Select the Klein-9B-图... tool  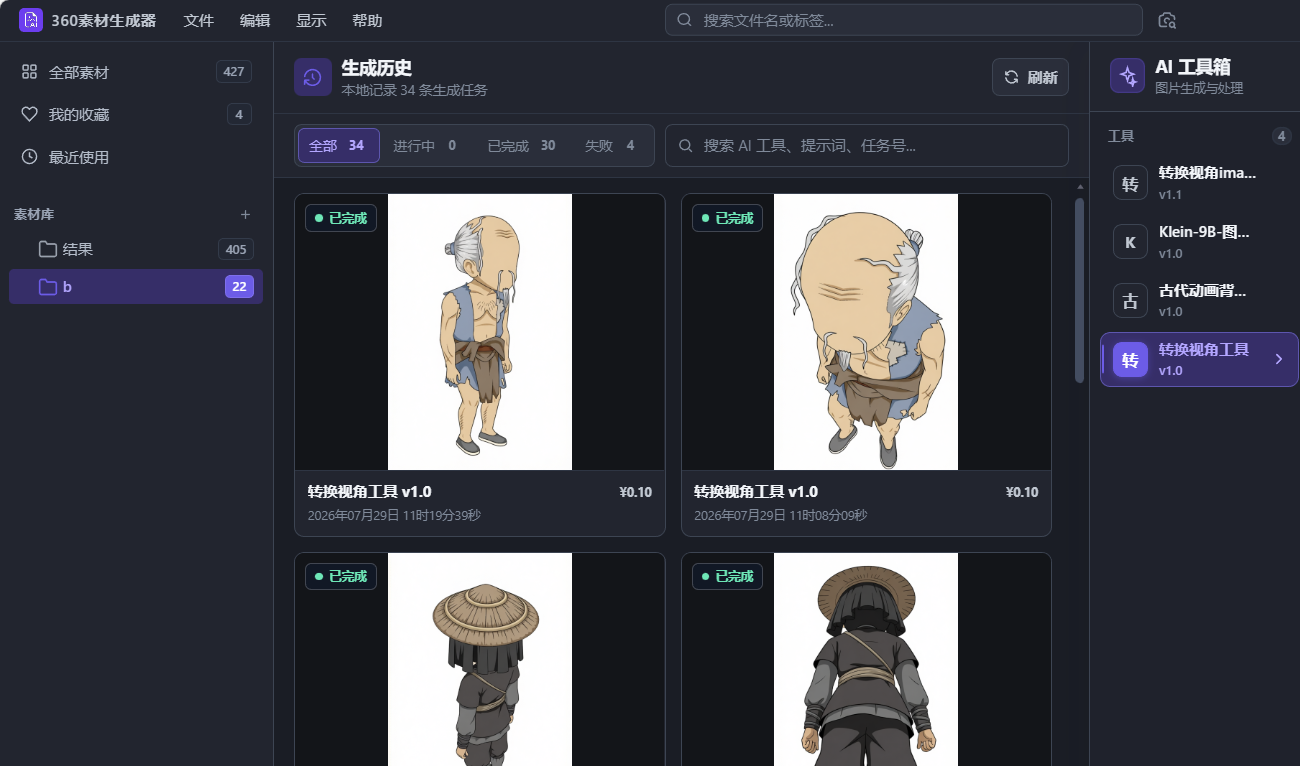pos(1199,242)
